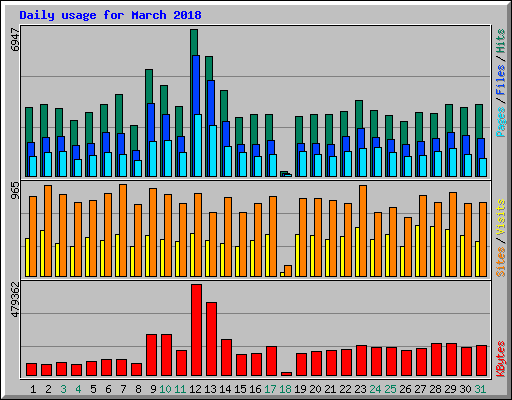Click day label 6 on the axis
This screenshot has width=512, height=400.
pos(108,389)
